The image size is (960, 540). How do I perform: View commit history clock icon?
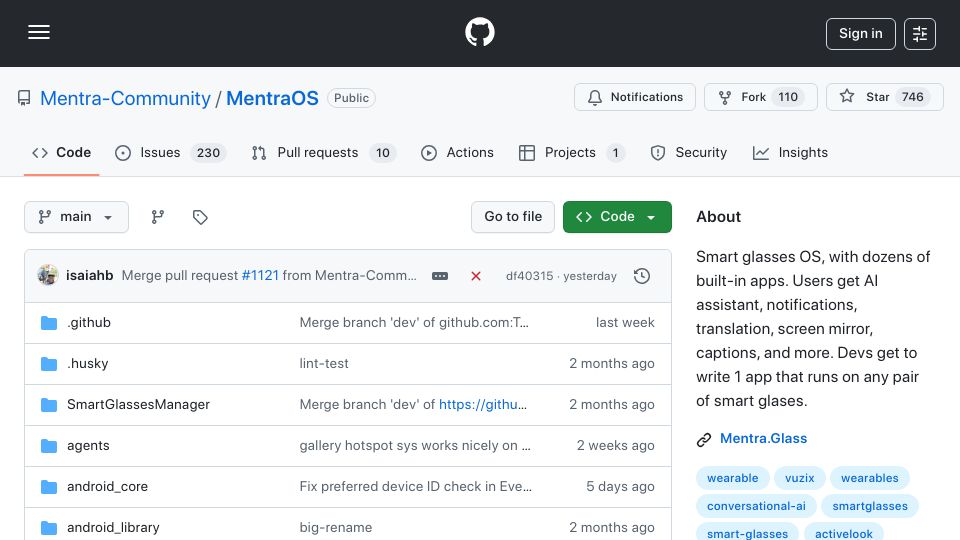[642, 276]
